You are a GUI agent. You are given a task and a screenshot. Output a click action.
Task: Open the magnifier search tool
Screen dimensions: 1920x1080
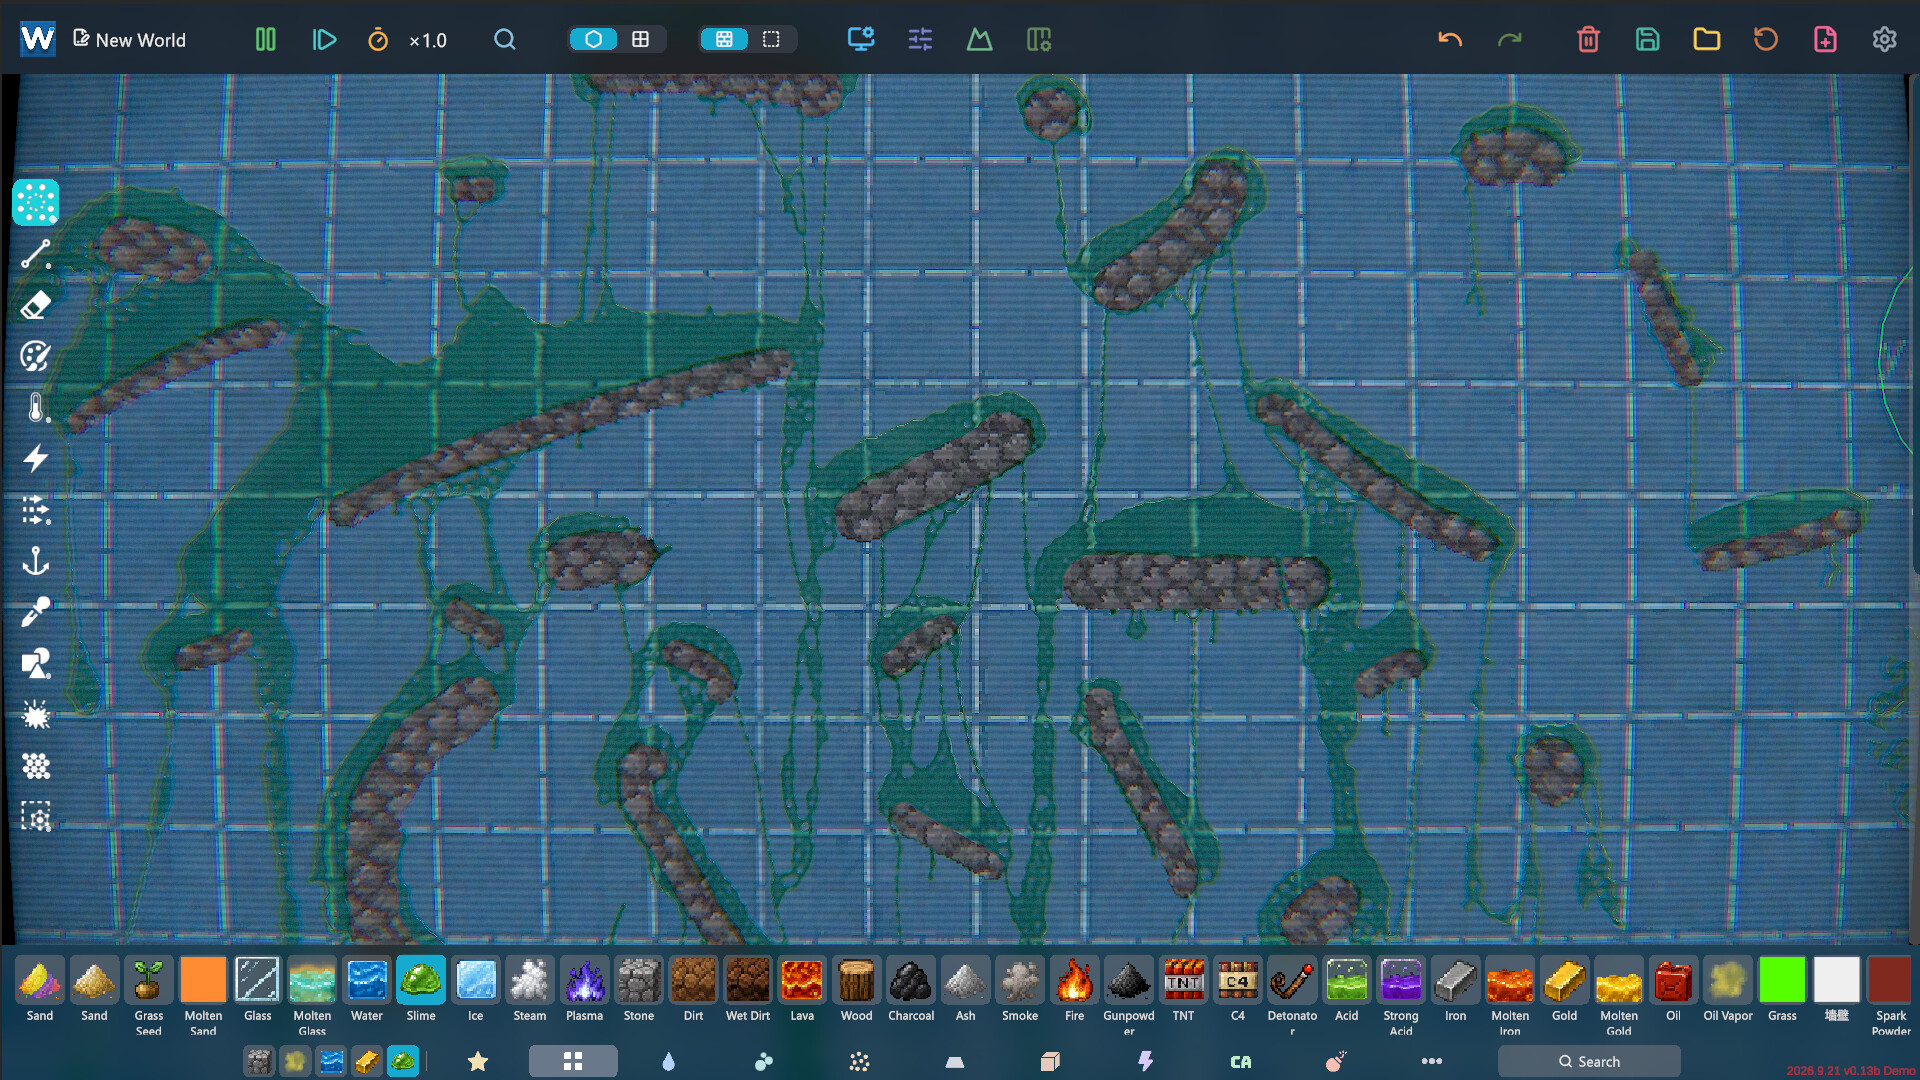coord(505,40)
